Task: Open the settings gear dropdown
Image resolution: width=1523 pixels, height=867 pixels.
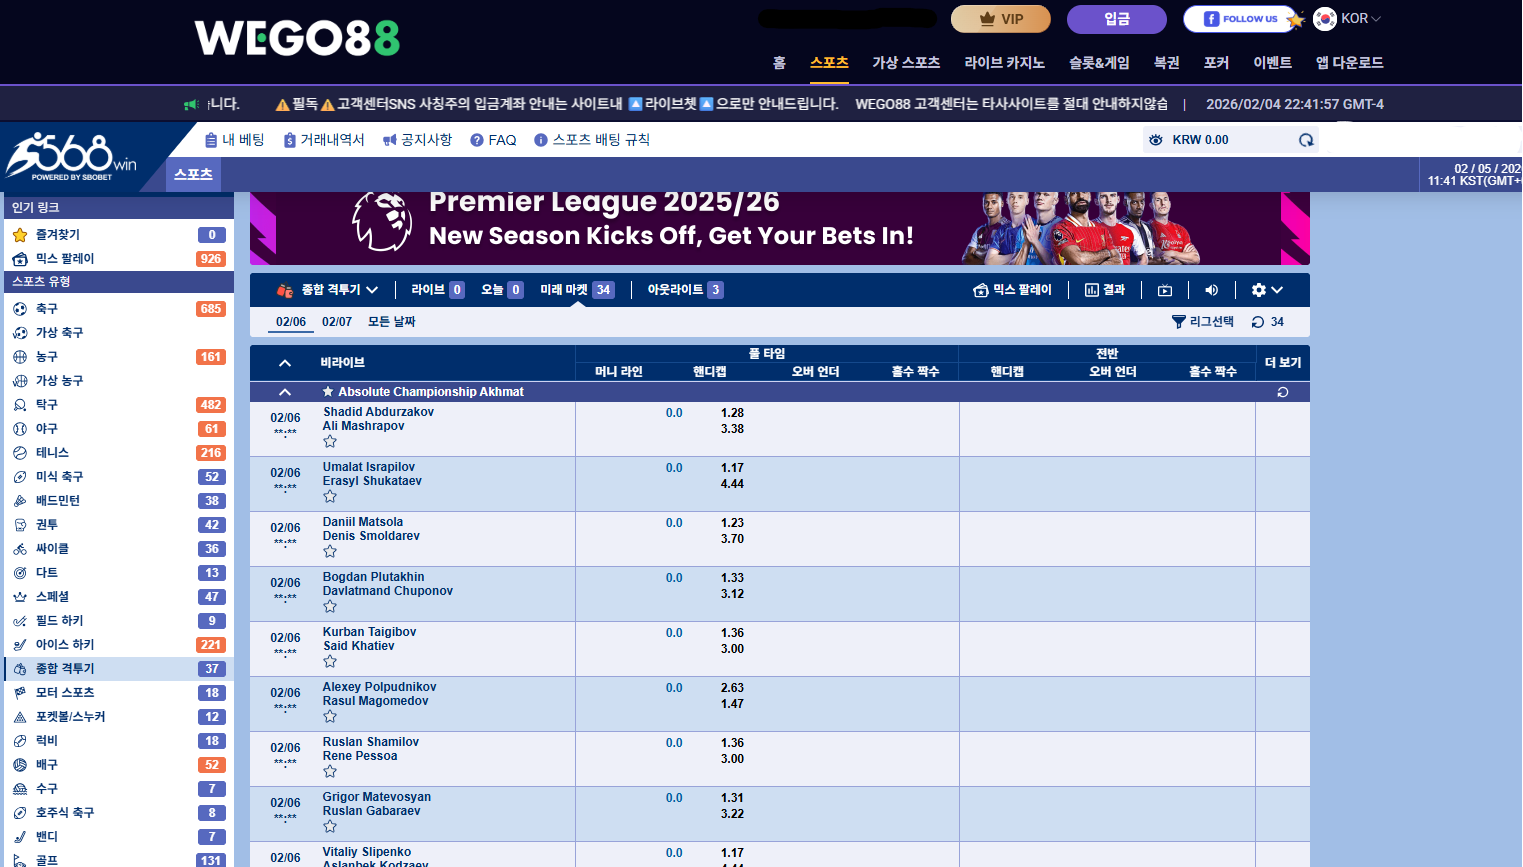Action: [x=1266, y=290]
